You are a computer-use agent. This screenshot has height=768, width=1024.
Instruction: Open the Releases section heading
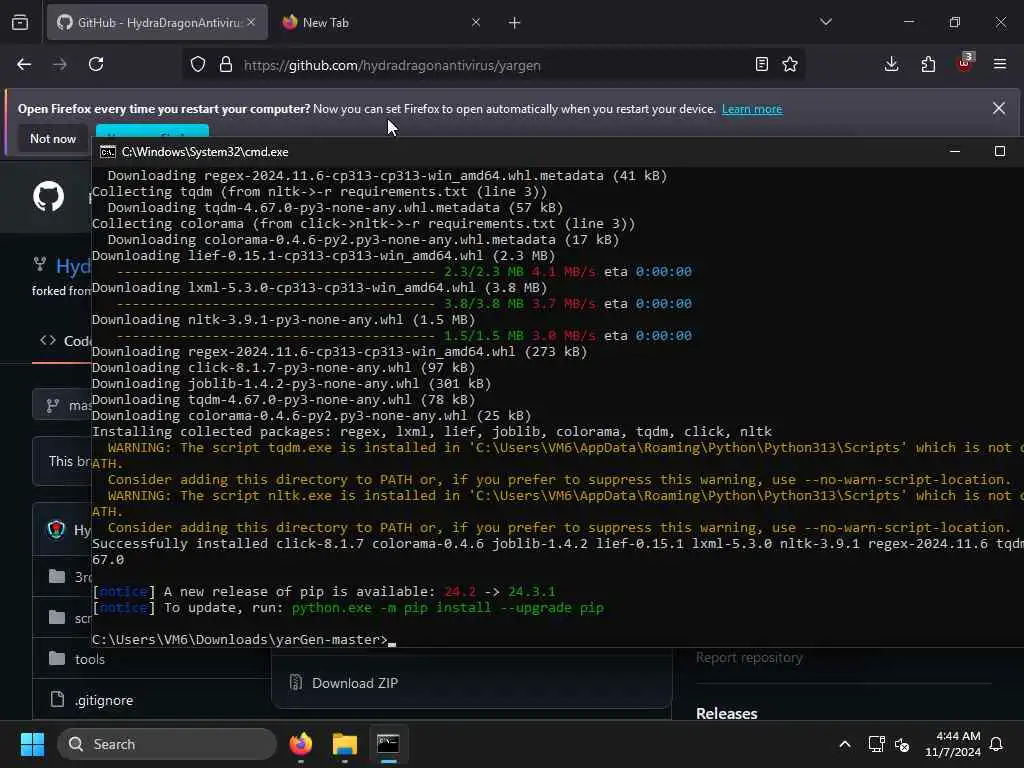[x=727, y=714]
